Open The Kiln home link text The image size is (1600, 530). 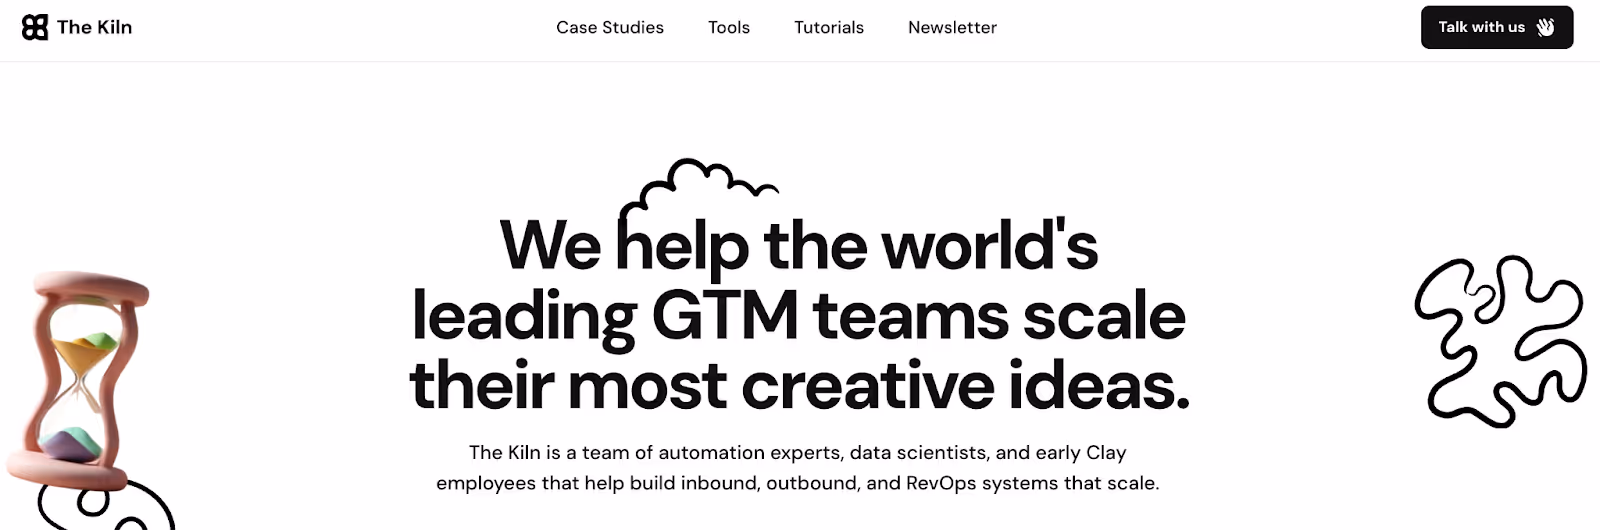94,27
